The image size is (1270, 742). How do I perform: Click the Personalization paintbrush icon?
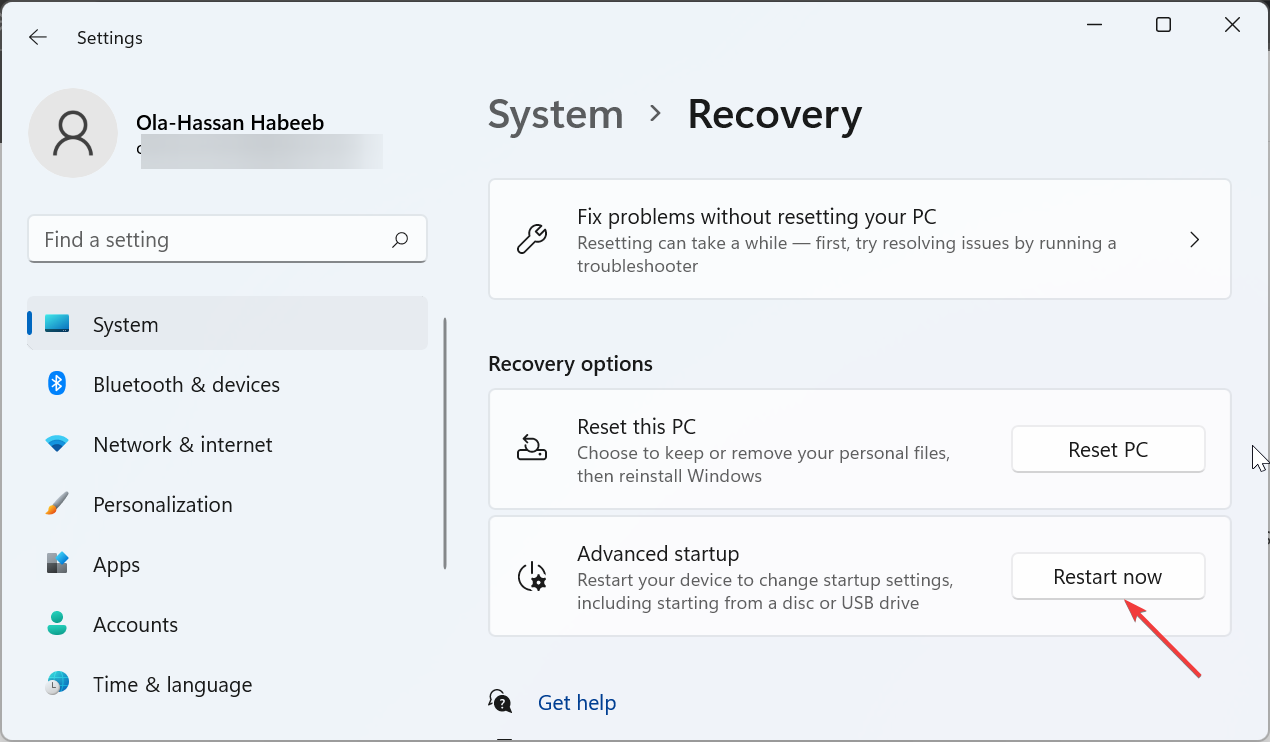(x=57, y=504)
